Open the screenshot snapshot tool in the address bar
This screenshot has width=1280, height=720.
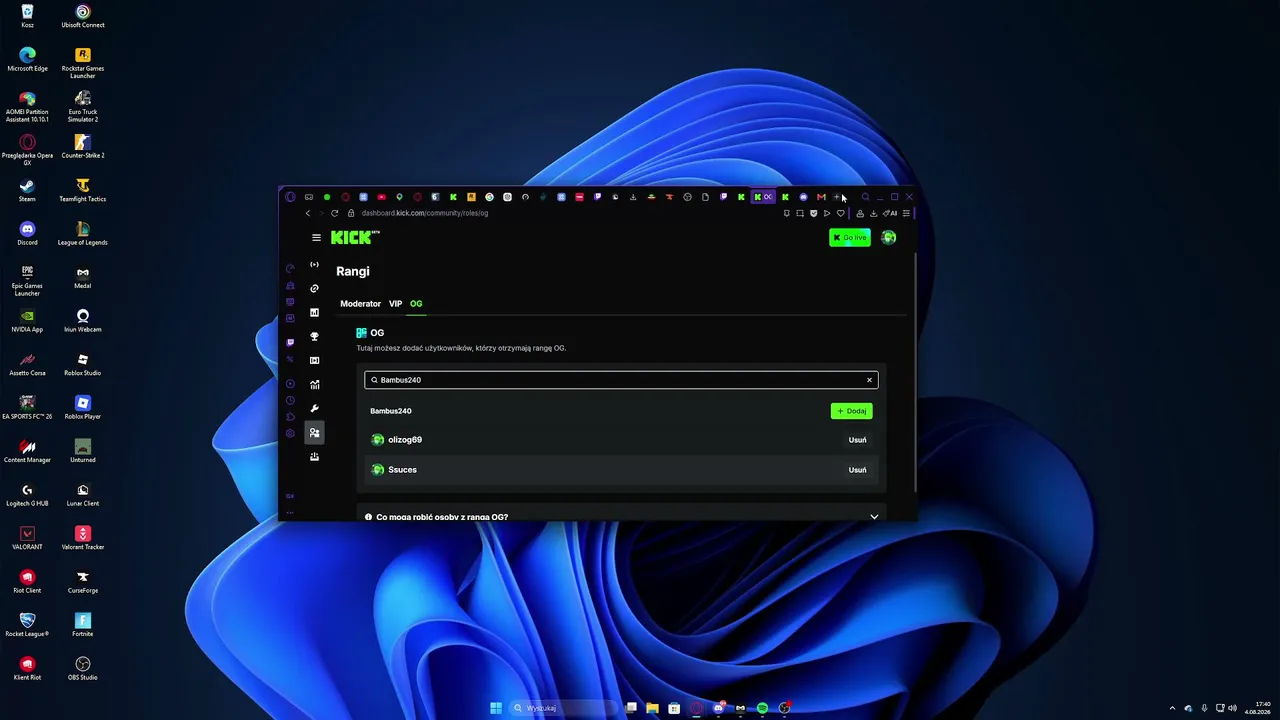point(799,213)
